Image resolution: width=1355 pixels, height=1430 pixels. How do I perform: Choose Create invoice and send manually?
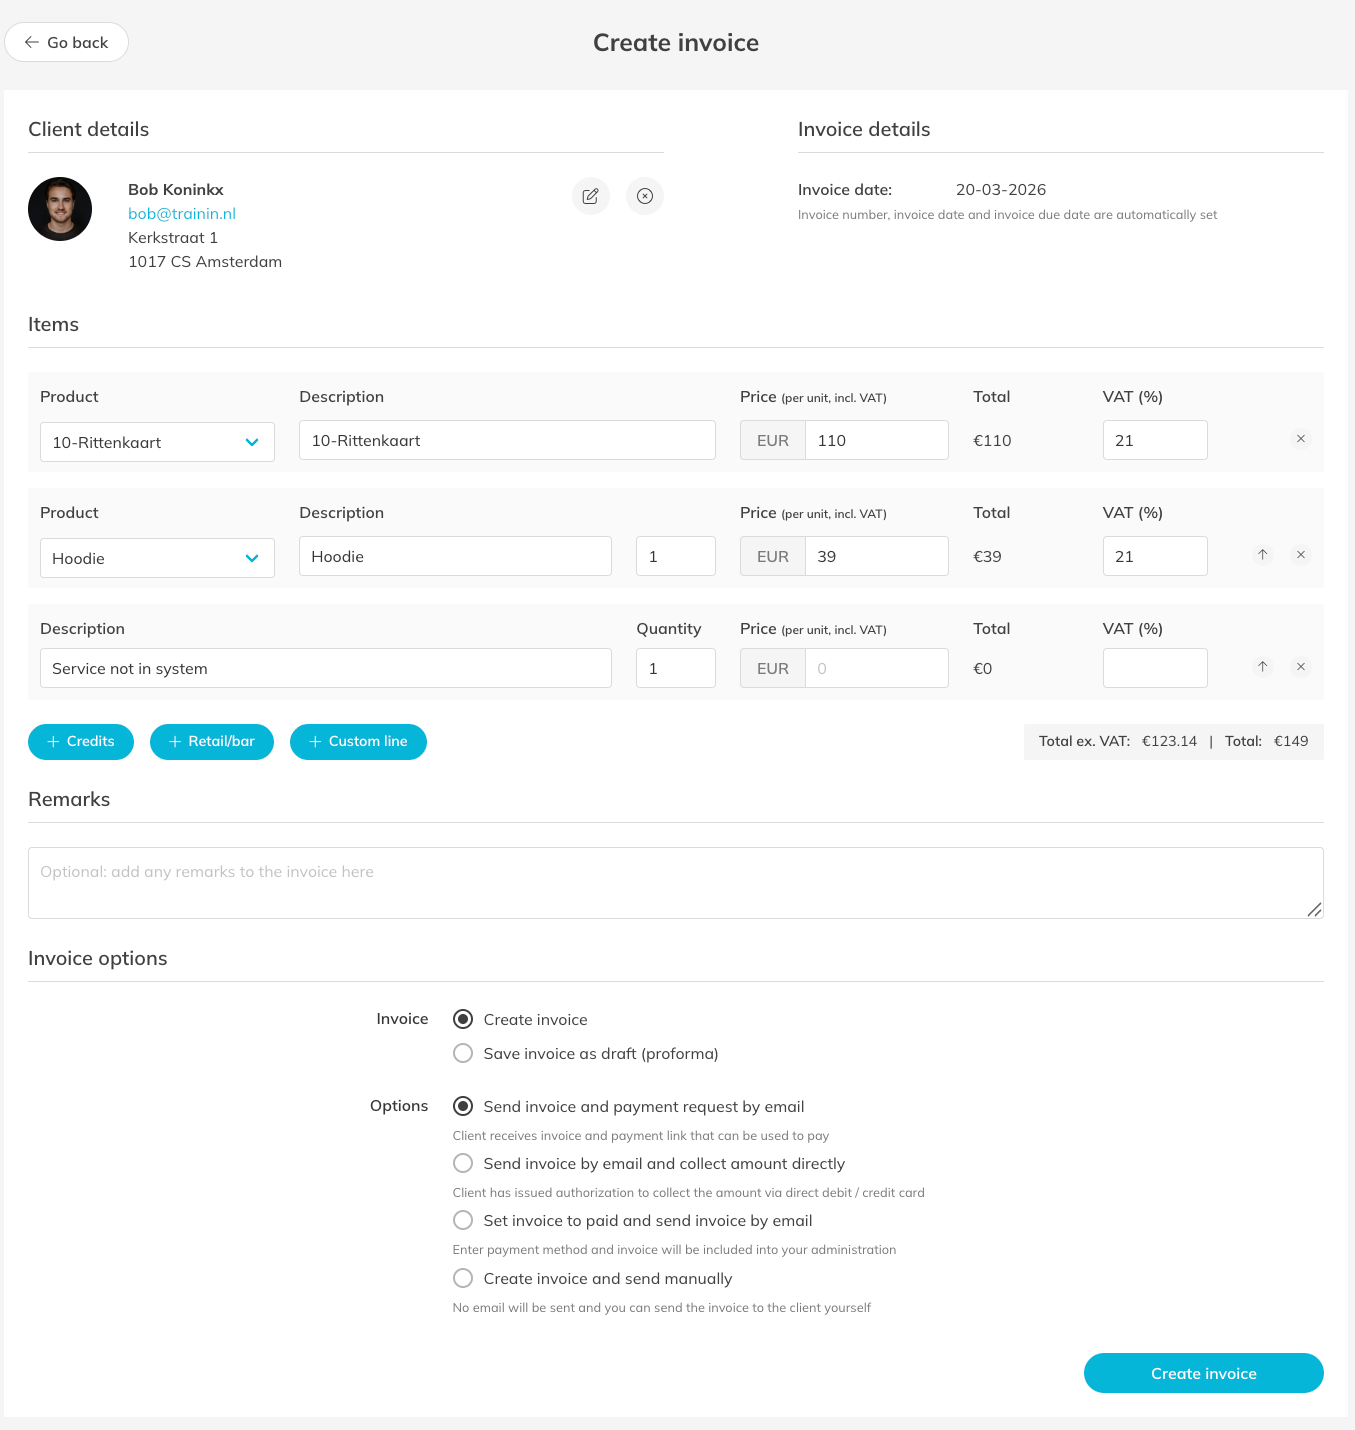pyautogui.click(x=463, y=1278)
